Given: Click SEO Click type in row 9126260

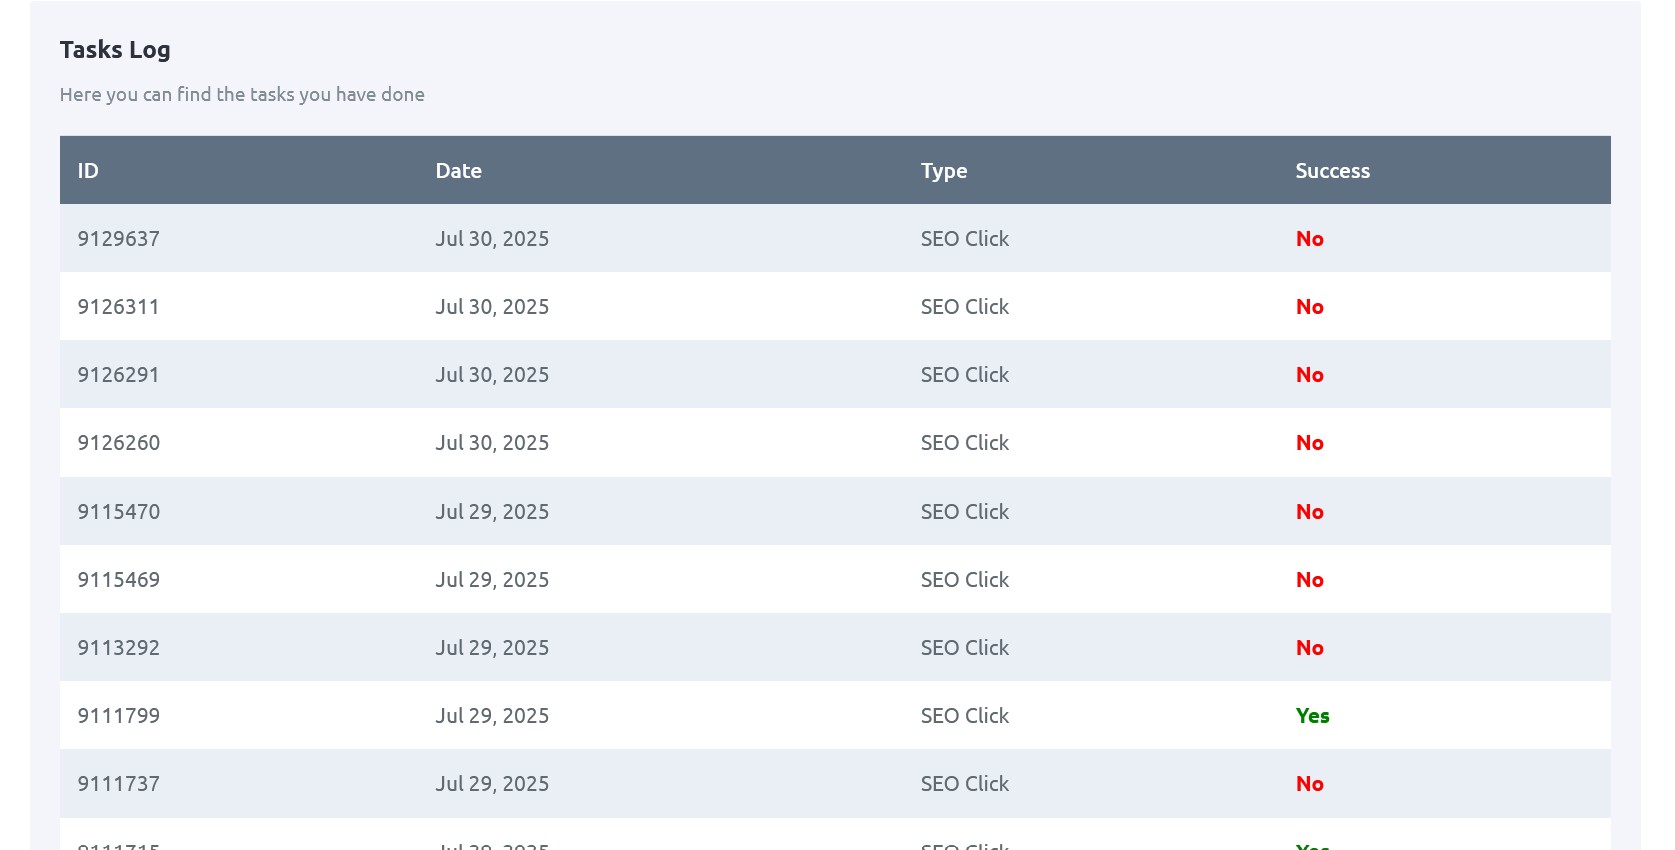Looking at the screenshot, I should click(x=964, y=443).
